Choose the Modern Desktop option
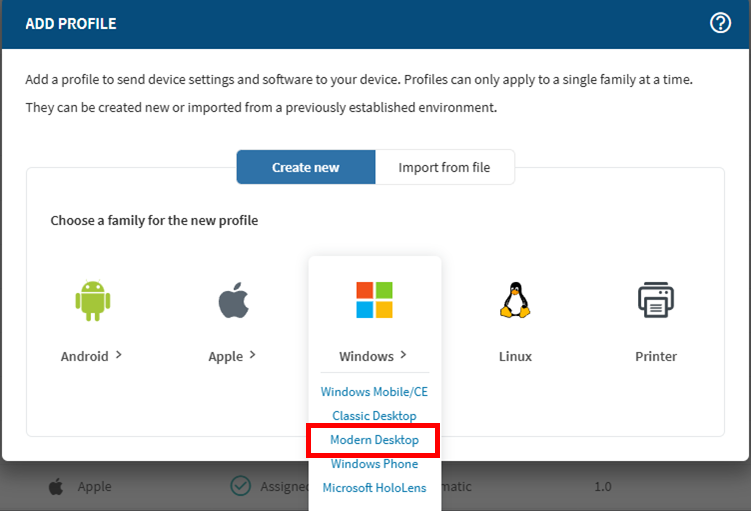 point(374,440)
